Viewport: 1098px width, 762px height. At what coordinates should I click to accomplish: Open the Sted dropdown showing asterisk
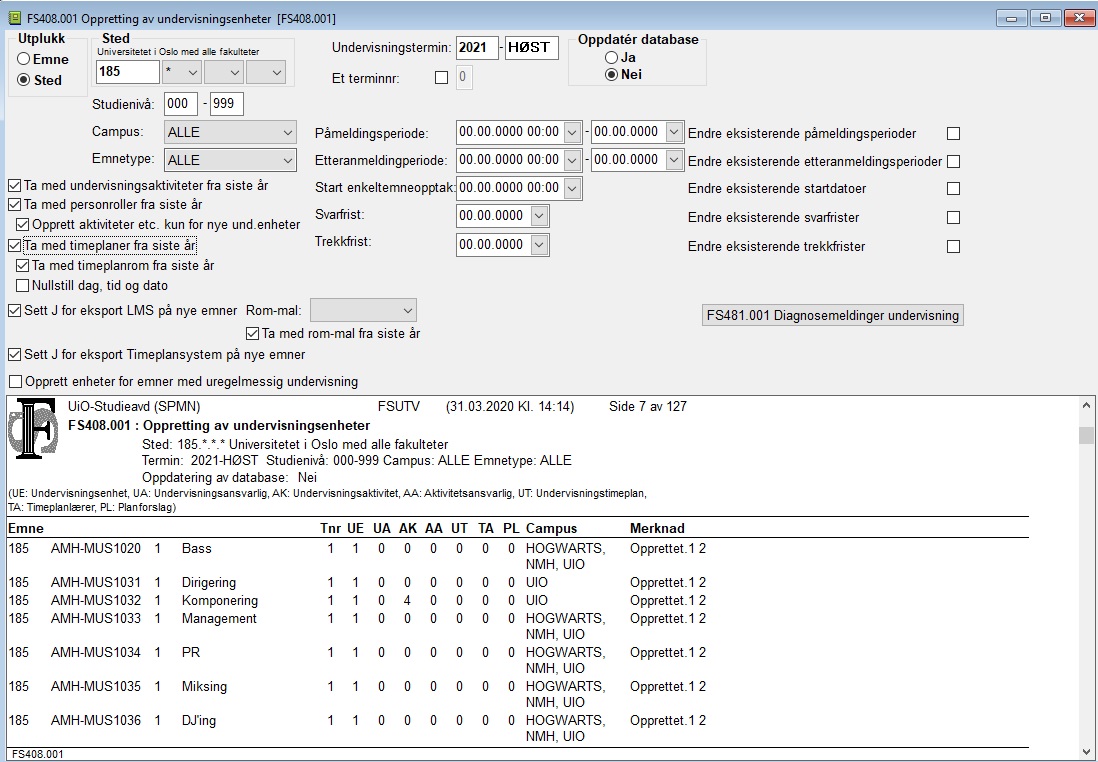point(182,71)
